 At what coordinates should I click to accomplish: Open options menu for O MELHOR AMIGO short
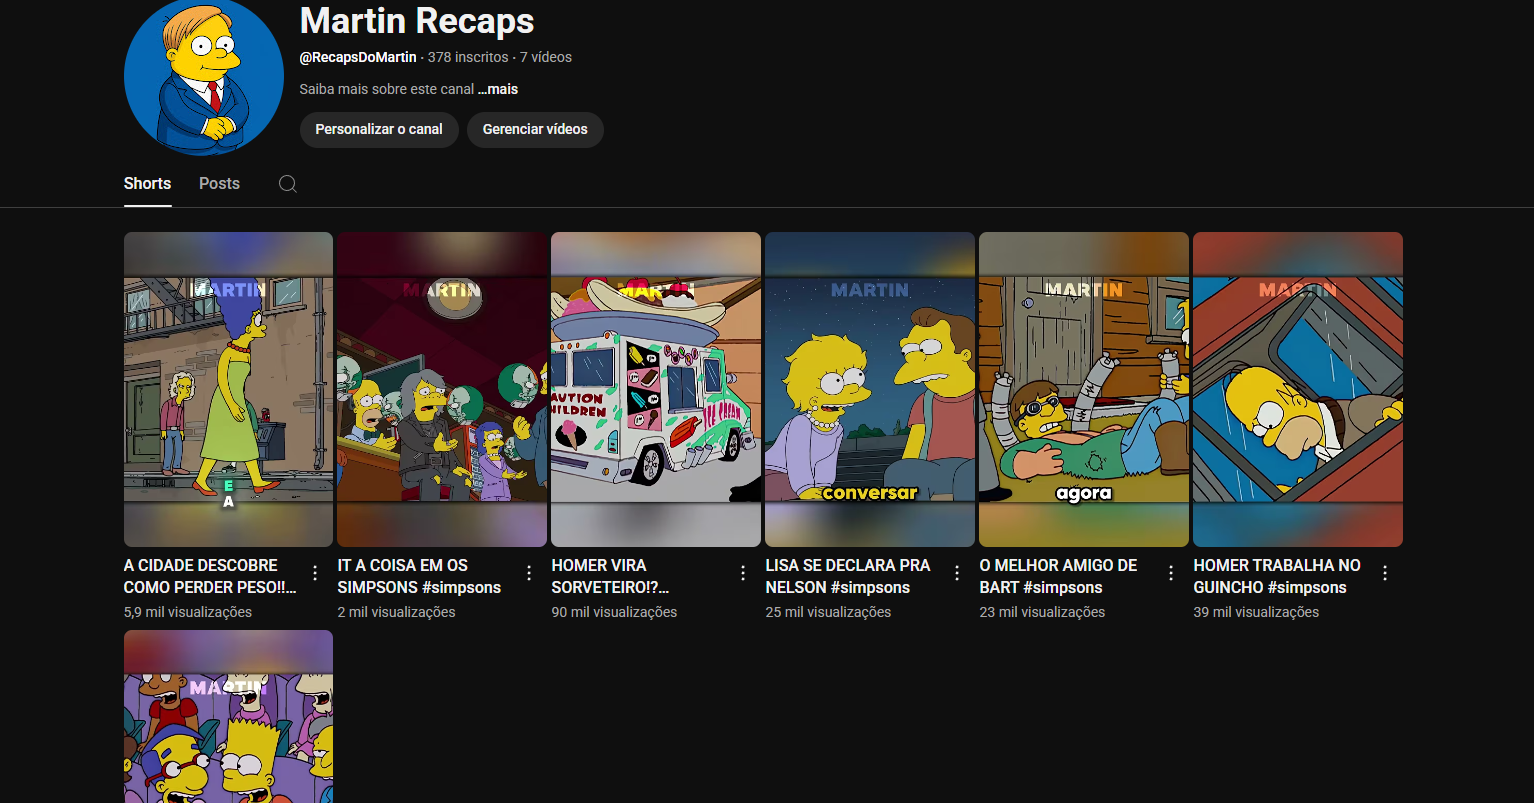pos(1171,573)
